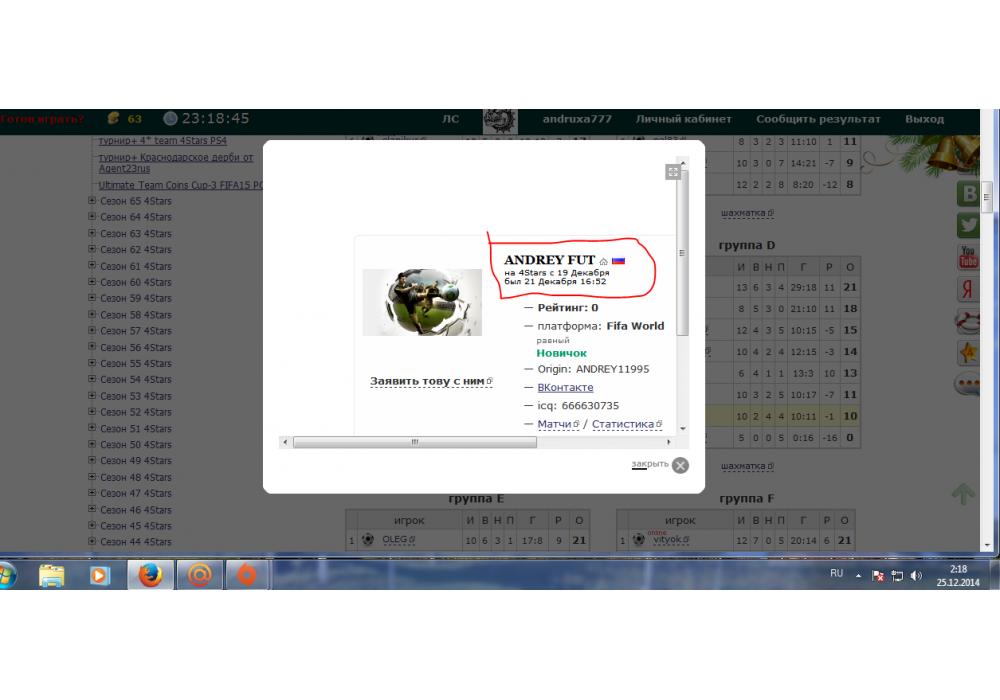Expand Сезон 60 4Stars tree node
Screen dimensions: 1000x700
[x=92, y=281]
